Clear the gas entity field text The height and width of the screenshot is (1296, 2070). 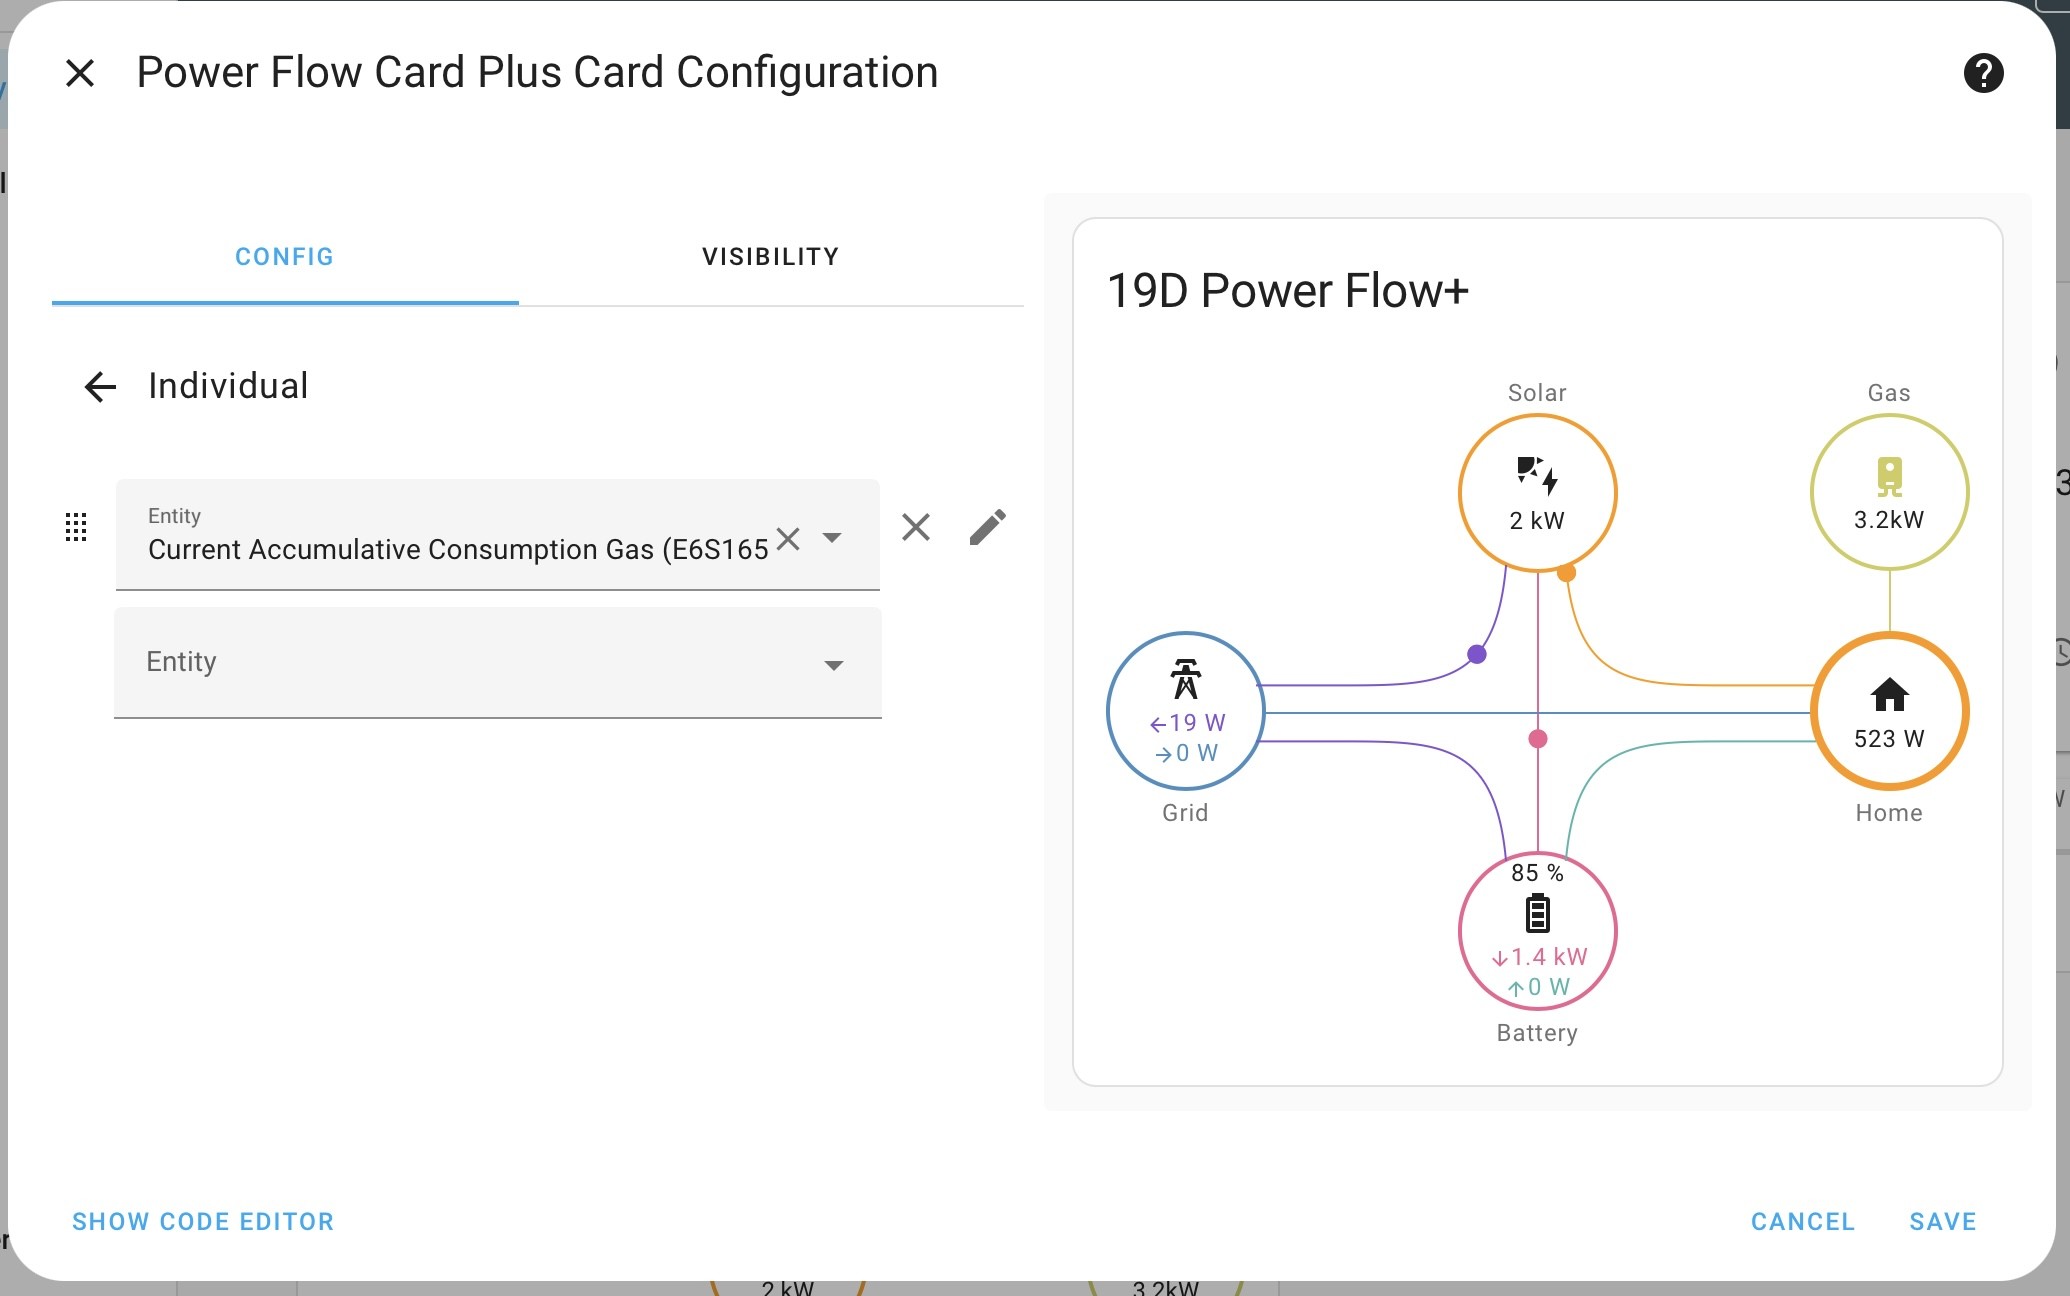tap(788, 539)
